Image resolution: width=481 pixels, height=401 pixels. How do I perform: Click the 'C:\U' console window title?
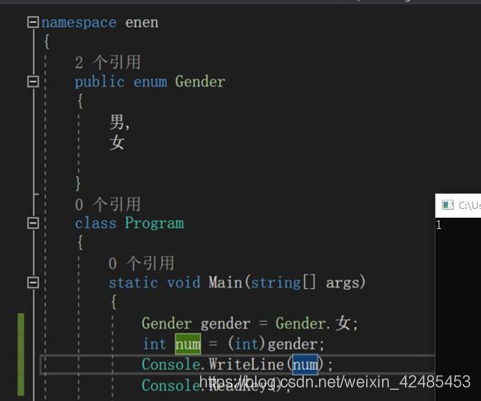point(469,205)
